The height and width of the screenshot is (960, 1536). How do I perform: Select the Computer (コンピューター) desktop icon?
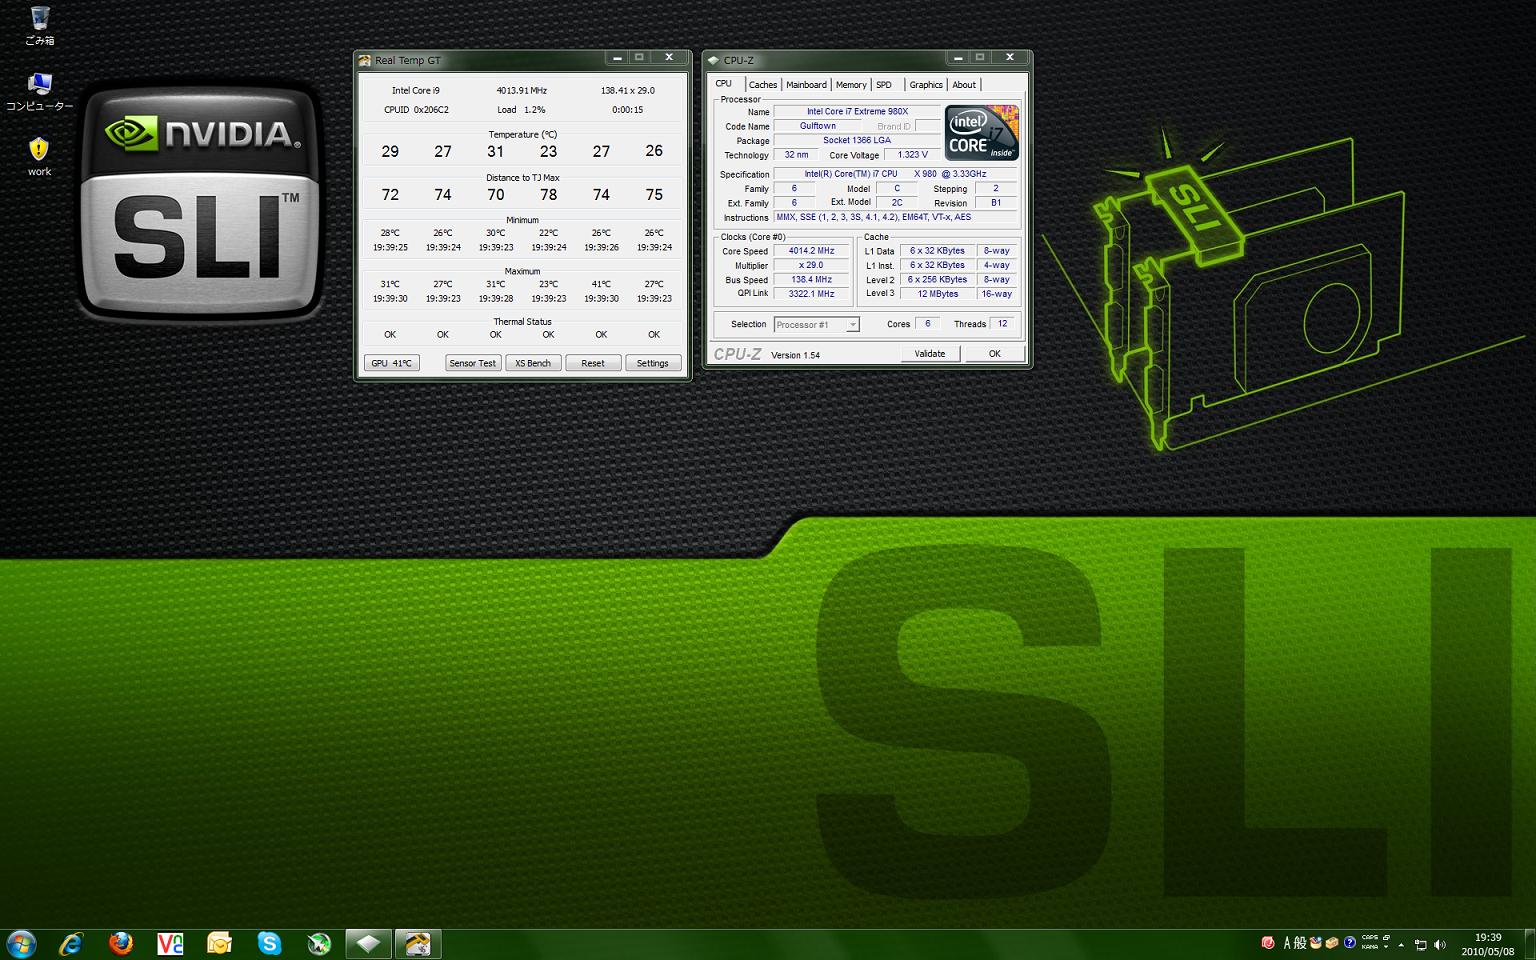[x=40, y=92]
